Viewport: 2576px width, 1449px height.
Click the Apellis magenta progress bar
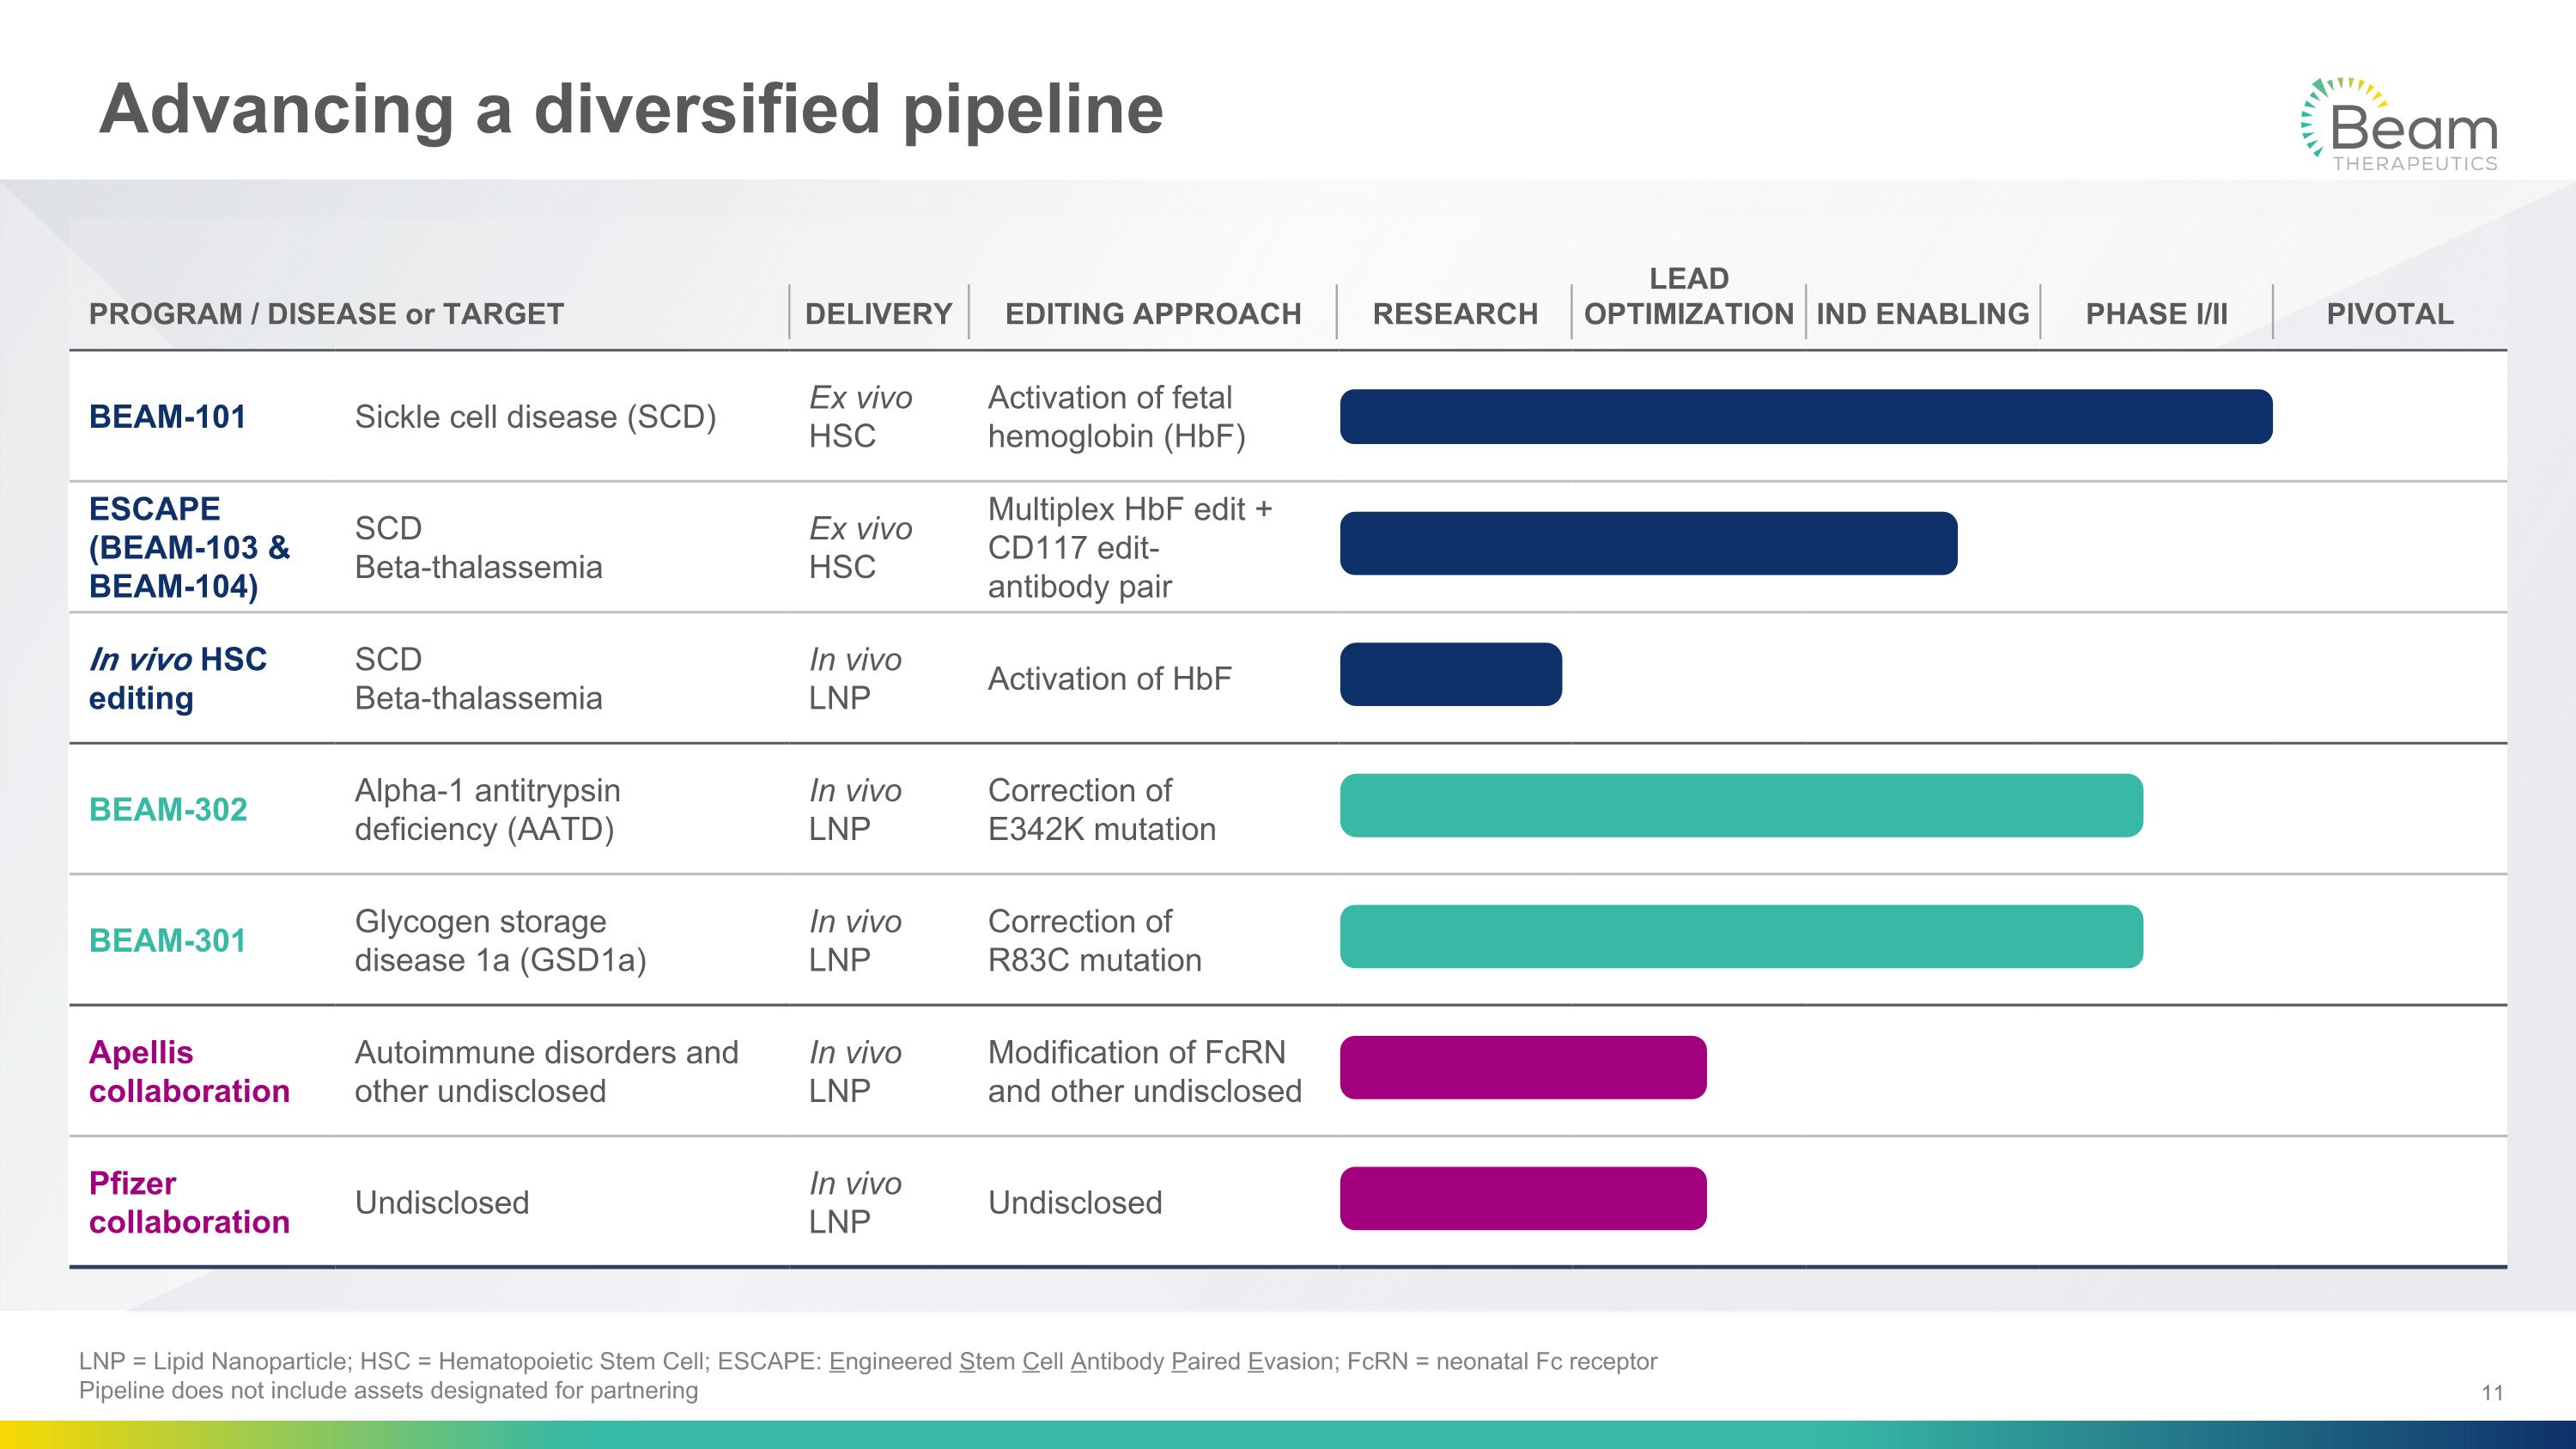point(1522,1067)
